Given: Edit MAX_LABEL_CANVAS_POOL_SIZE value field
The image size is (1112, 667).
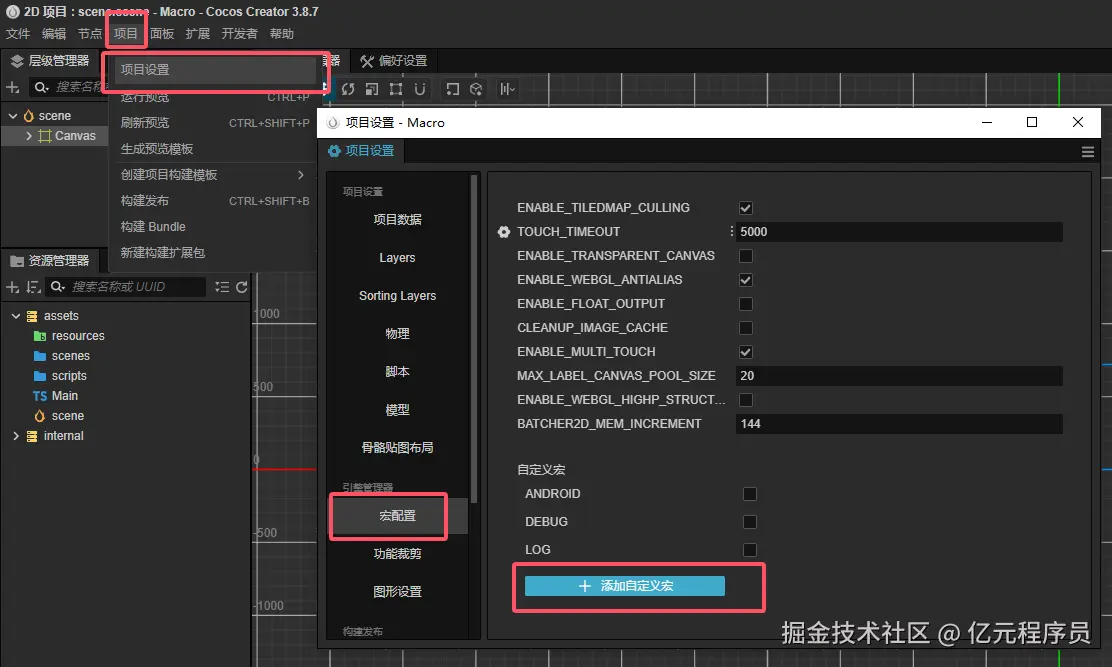Looking at the screenshot, I should [899, 376].
